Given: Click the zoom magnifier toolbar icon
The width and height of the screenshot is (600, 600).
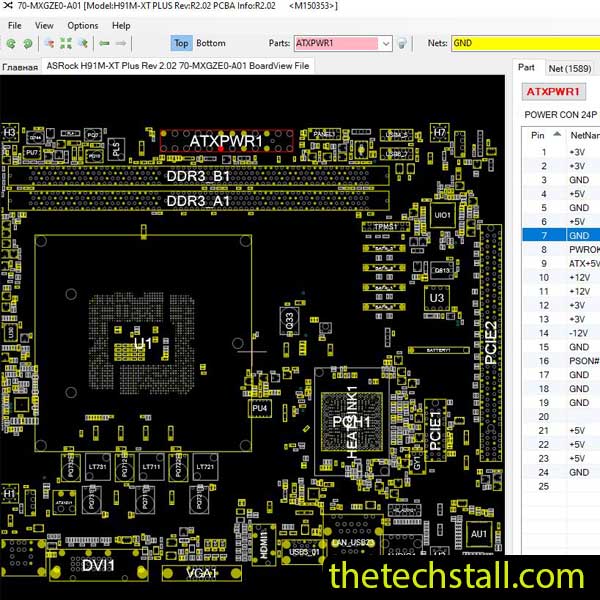Looking at the screenshot, I should coord(83,43).
